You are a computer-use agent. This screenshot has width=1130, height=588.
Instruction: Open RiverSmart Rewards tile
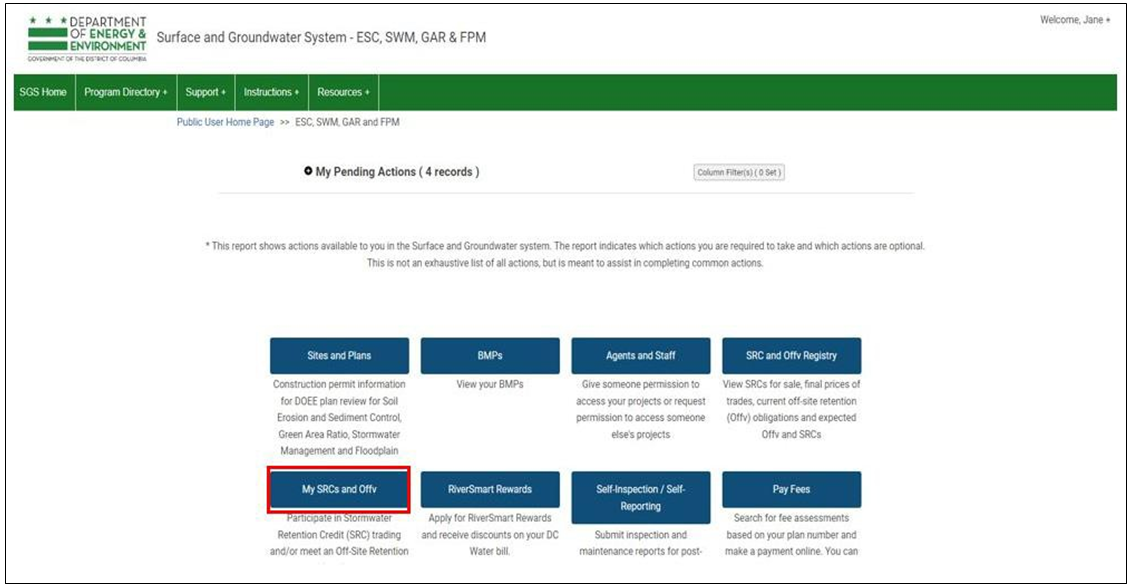tap(490, 490)
